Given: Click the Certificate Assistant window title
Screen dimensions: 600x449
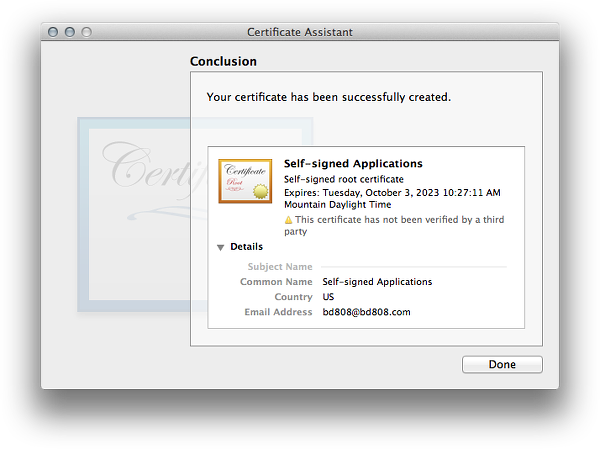Looking at the screenshot, I should pos(300,32).
